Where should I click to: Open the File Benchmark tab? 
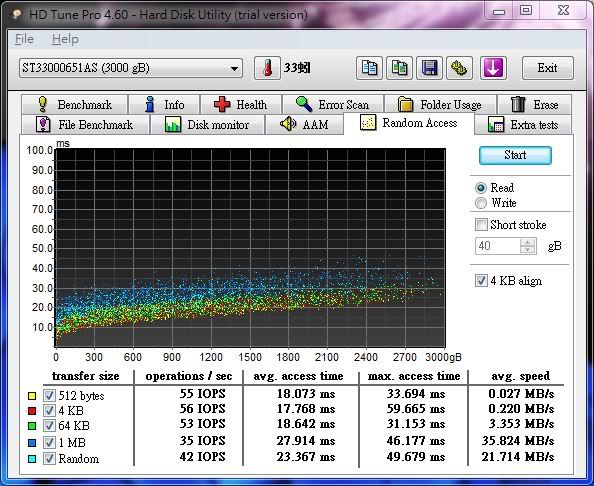(85, 124)
